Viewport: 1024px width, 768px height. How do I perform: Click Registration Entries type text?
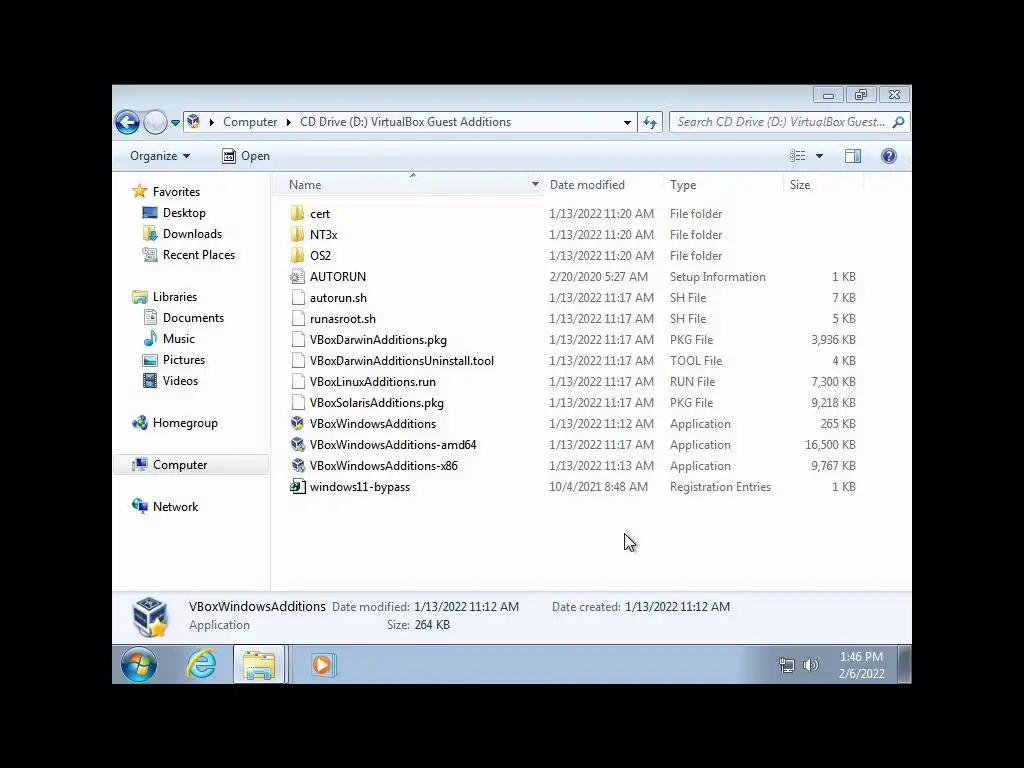coord(720,487)
